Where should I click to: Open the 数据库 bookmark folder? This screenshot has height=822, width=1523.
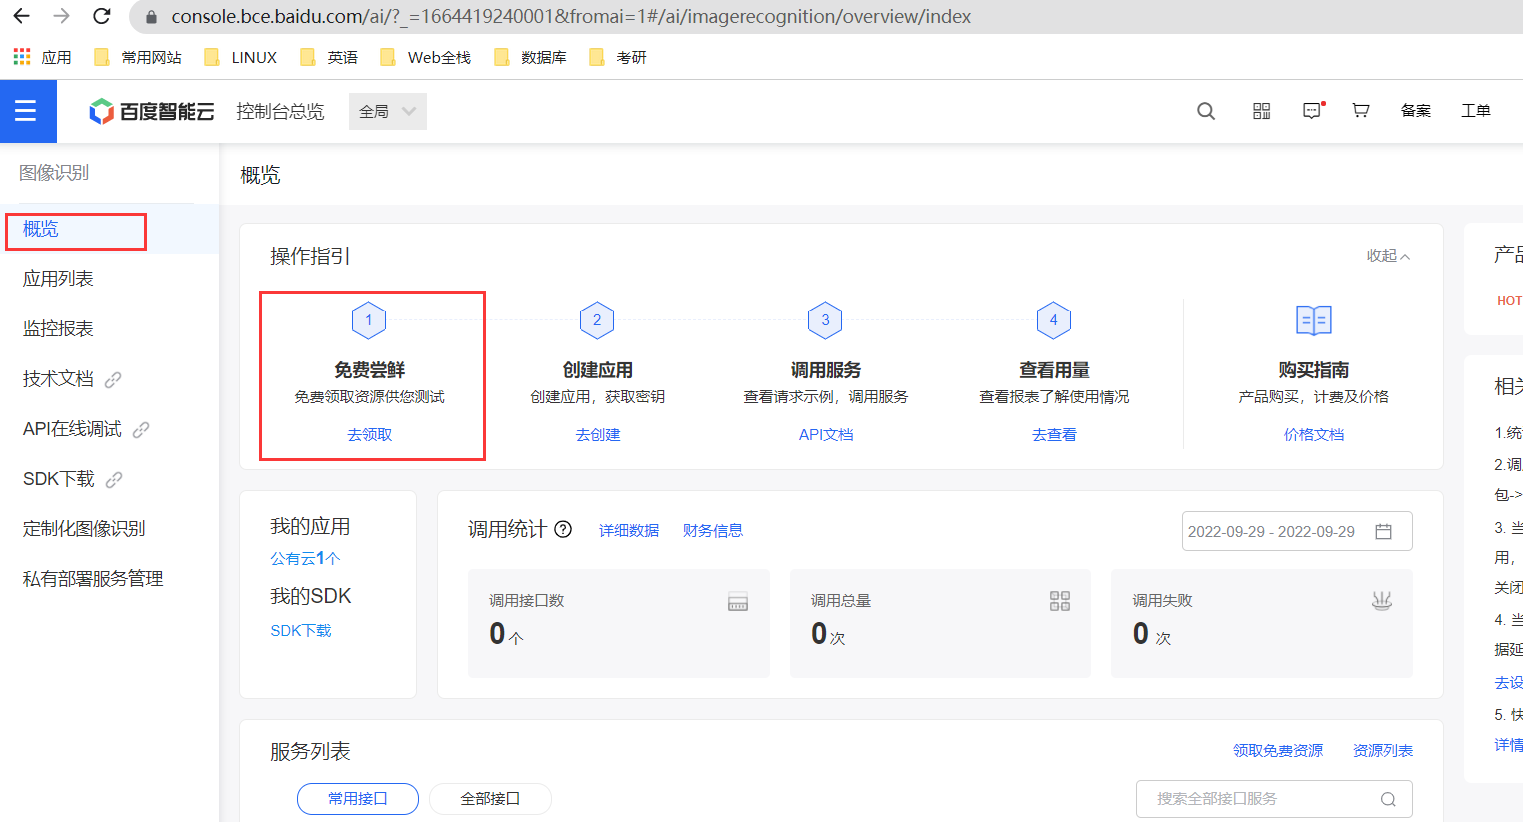530,57
